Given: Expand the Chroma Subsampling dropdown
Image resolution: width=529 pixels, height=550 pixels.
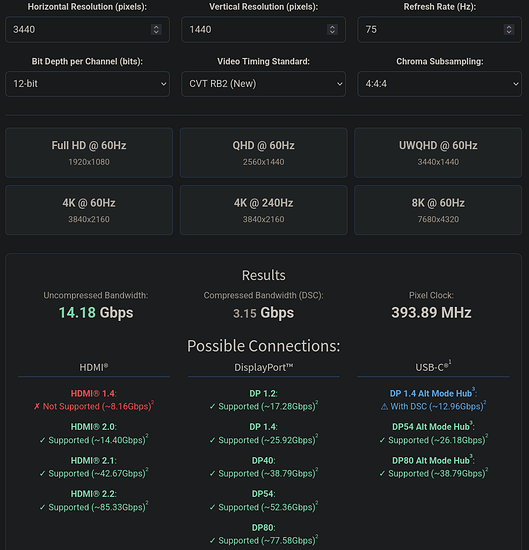Looking at the screenshot, I should click(x=440, y=84).
